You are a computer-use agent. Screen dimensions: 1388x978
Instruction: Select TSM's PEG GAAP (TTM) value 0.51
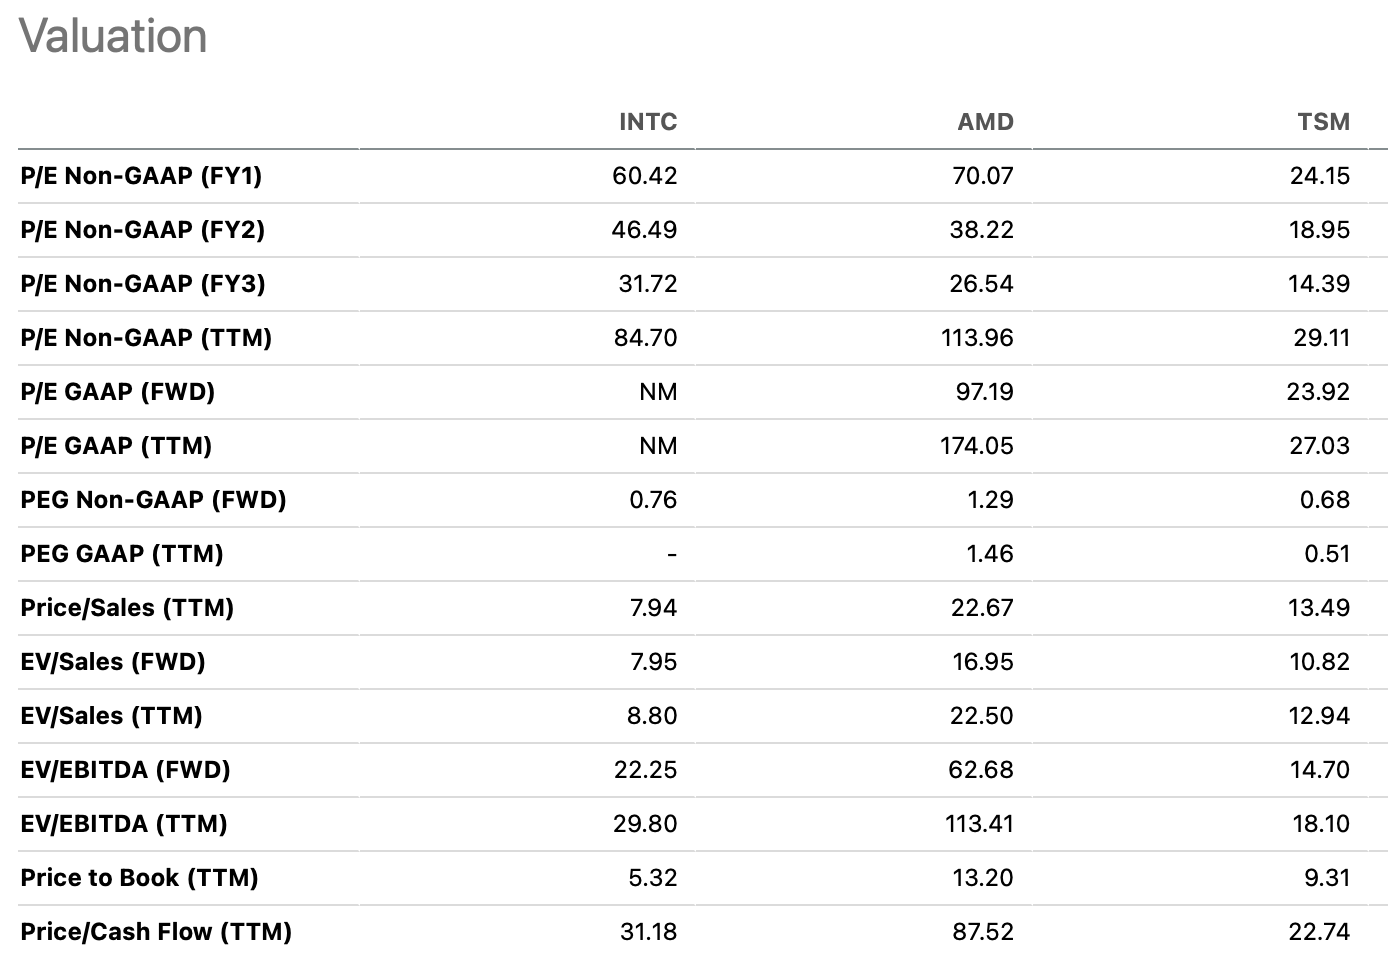tap(1327, 554)
